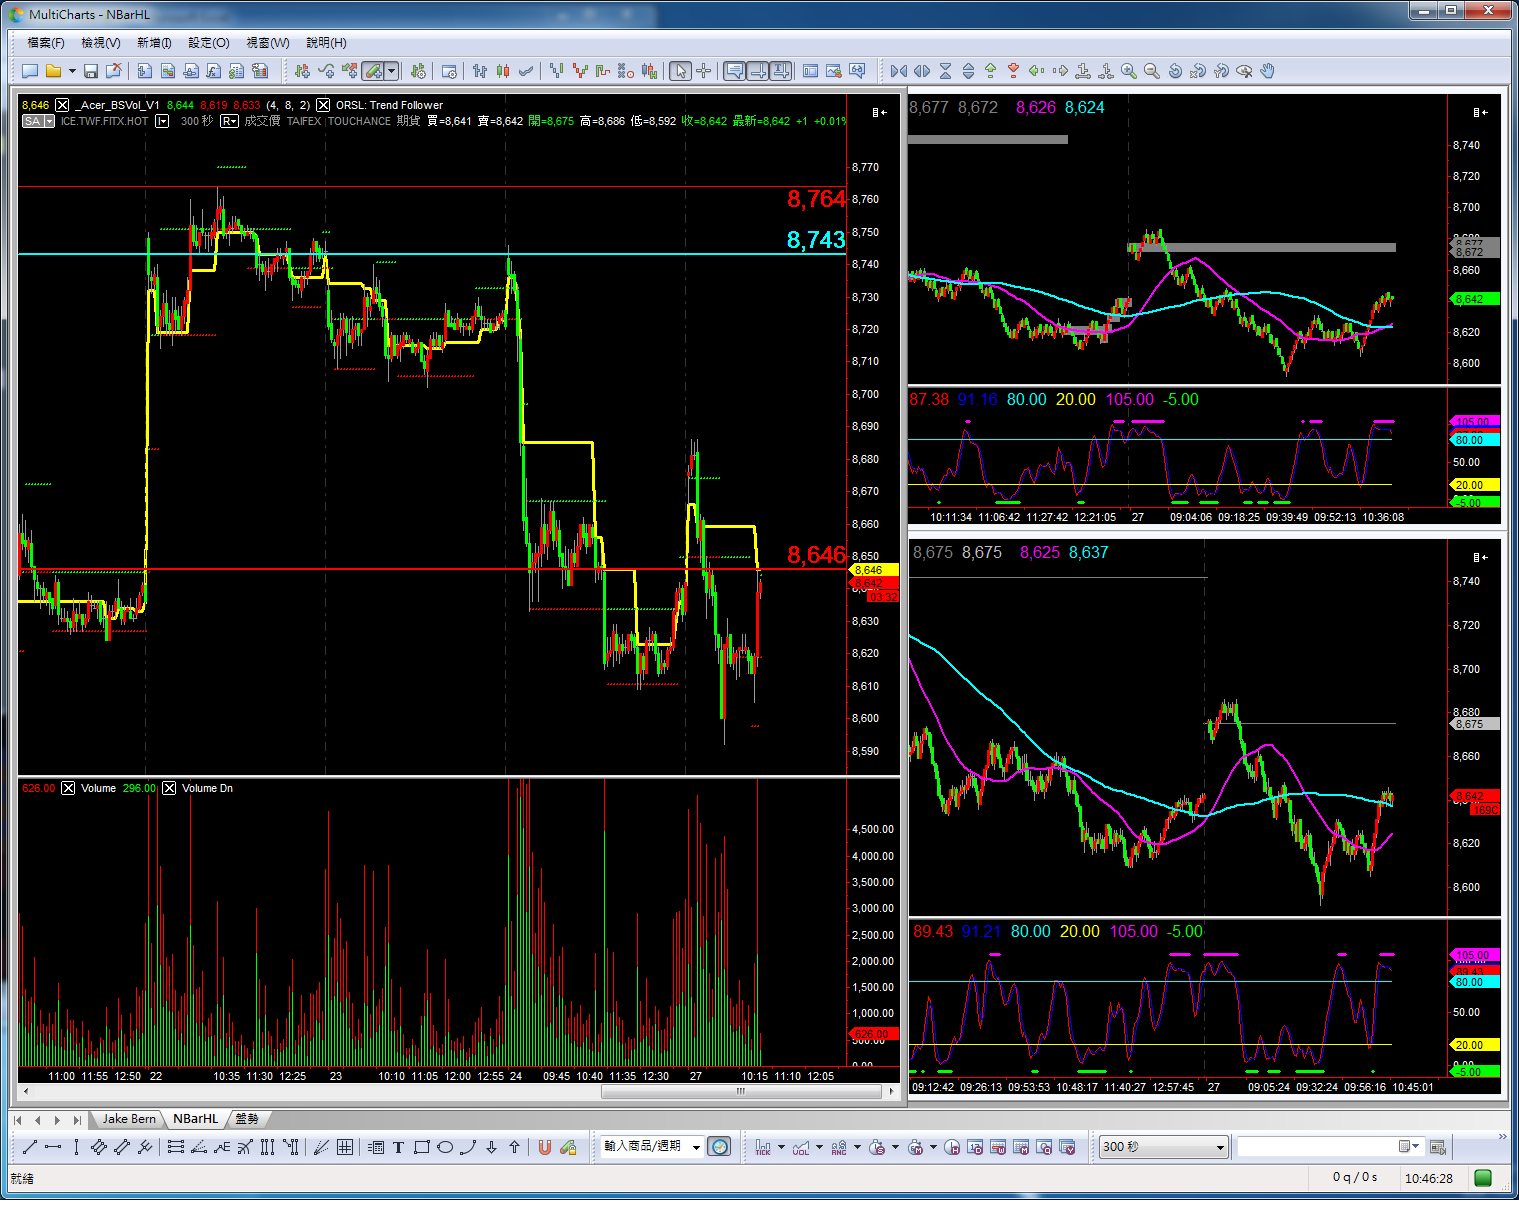Toggle the chart linking clock icon
The width and height of the screenshot is (1519, 1217).
pyautogui.click(x=719, y=1147)
